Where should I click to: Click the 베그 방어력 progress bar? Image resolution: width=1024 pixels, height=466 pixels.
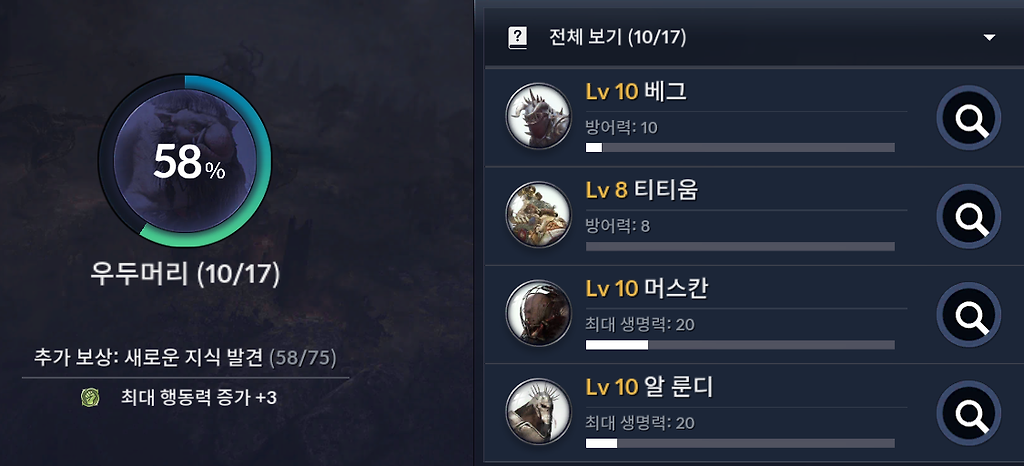[740, 148]
